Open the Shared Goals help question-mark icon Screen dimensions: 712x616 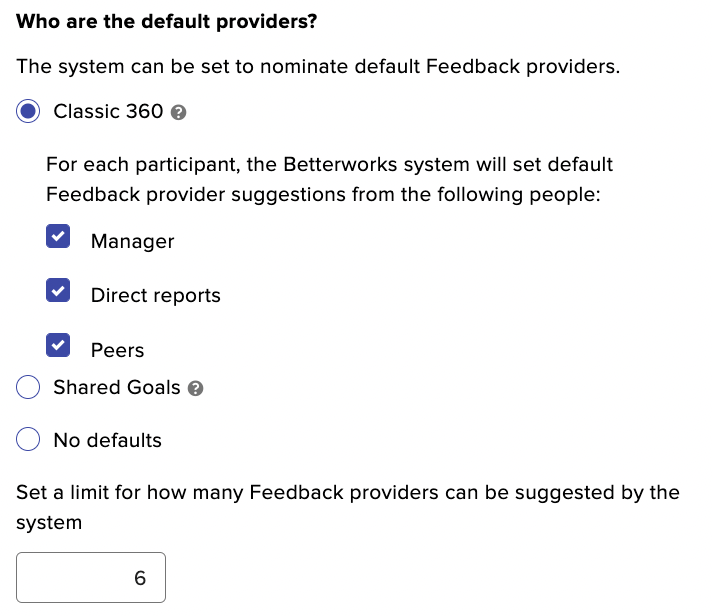pyautogui.click(x=196, y=388)
